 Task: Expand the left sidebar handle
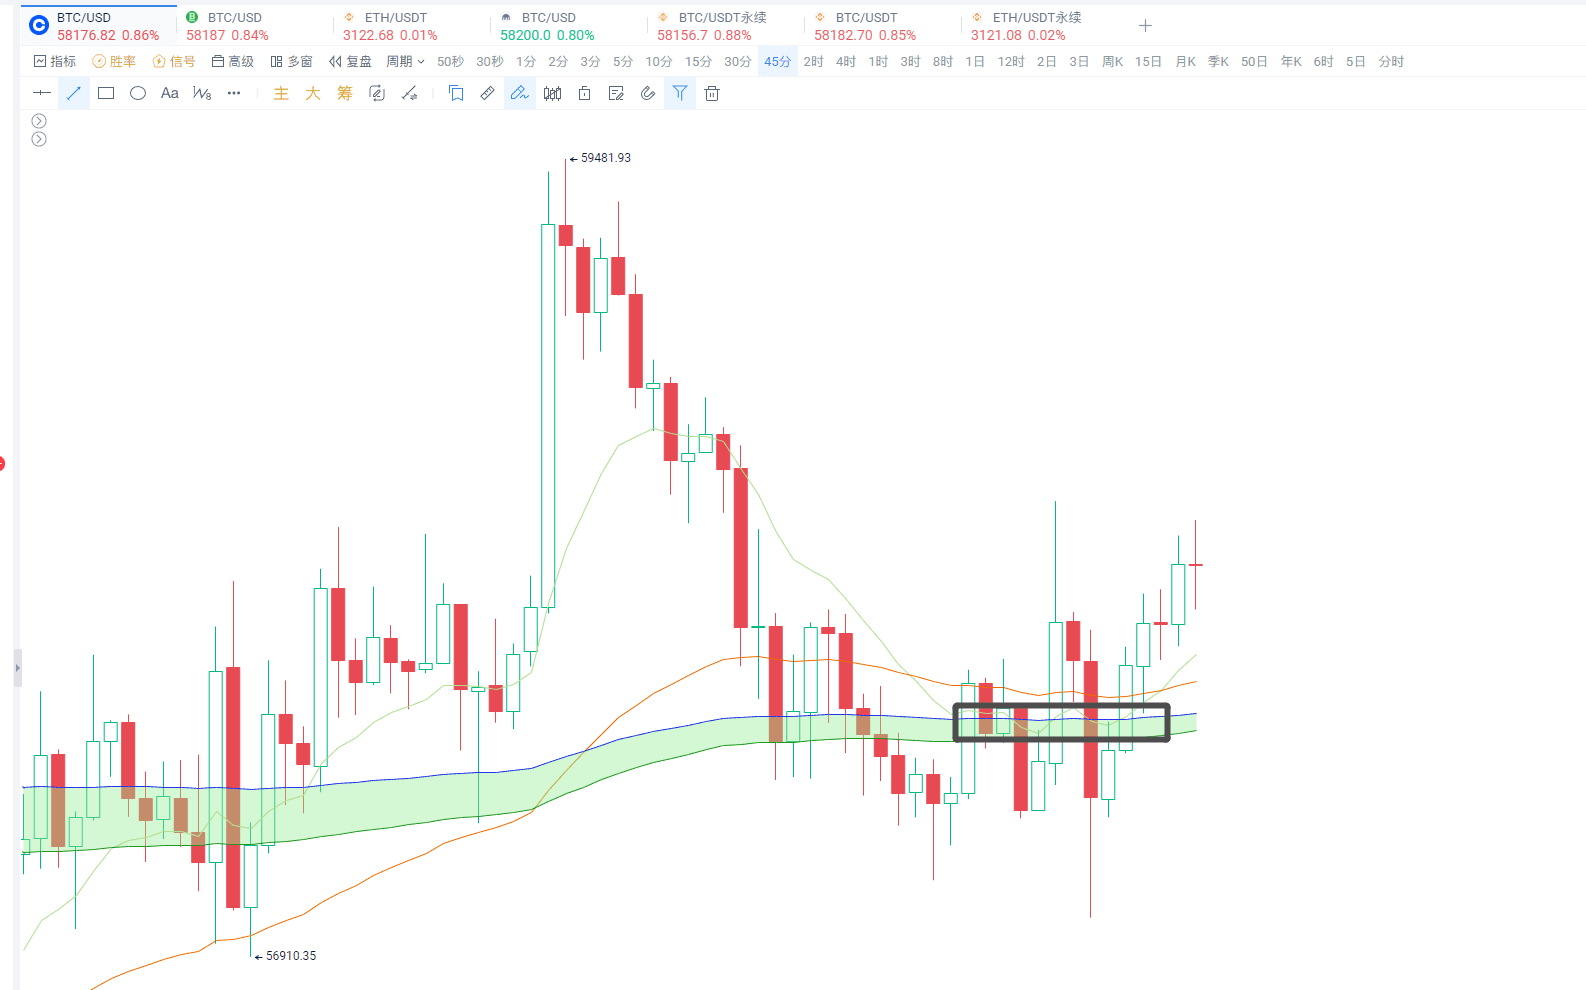tap(17, 667)
